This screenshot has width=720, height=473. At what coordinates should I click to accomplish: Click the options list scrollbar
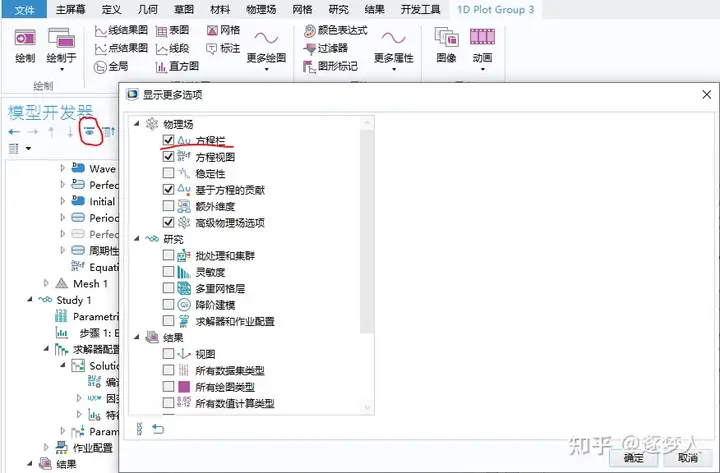click(366, 231)
